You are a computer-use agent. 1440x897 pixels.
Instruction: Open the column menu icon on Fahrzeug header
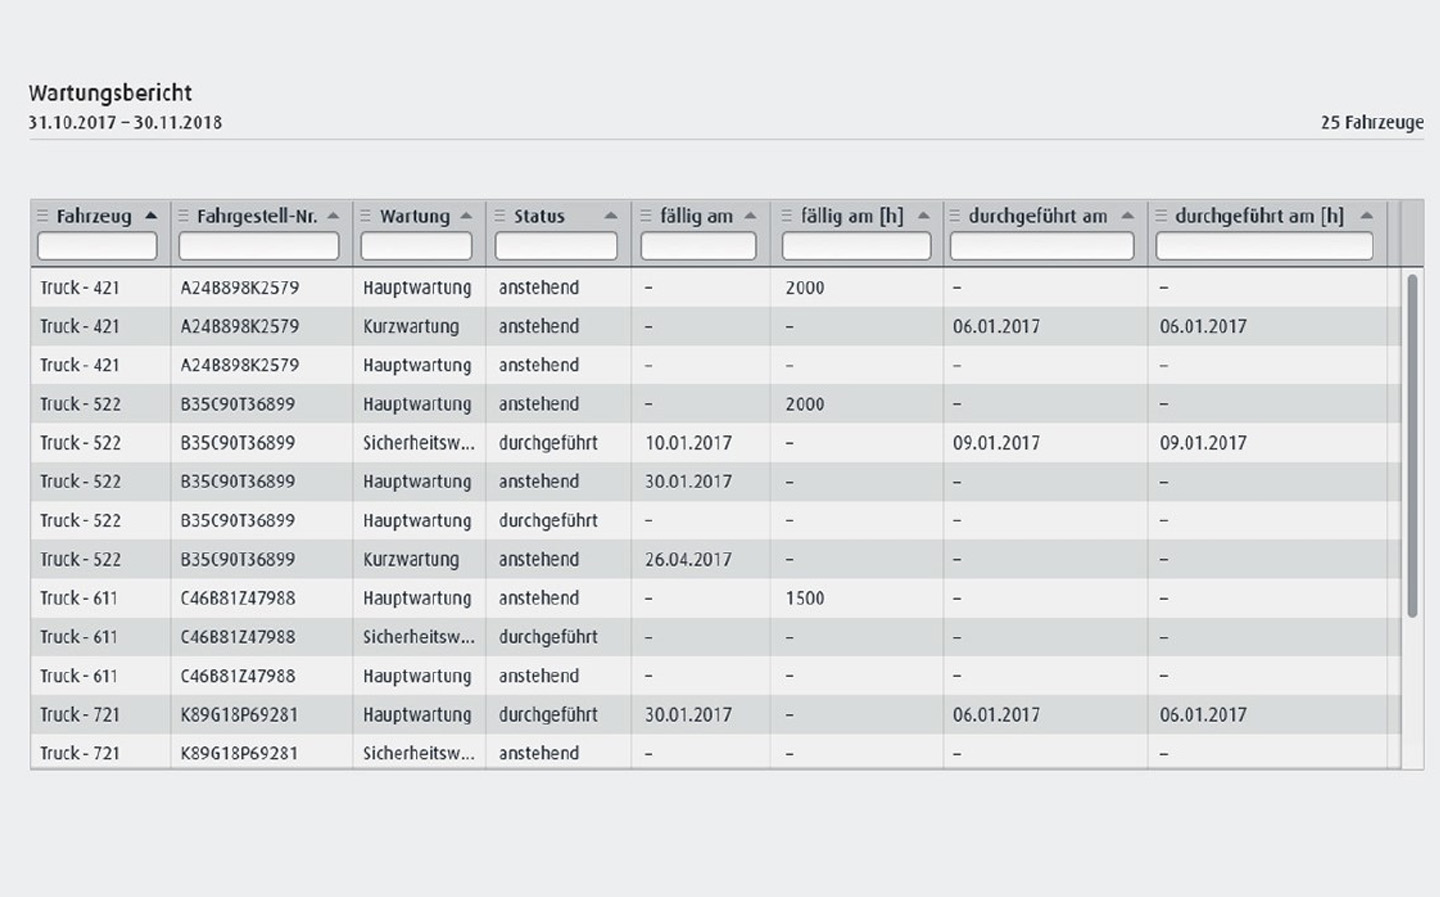pyautogui.click(x=41, y=215)
